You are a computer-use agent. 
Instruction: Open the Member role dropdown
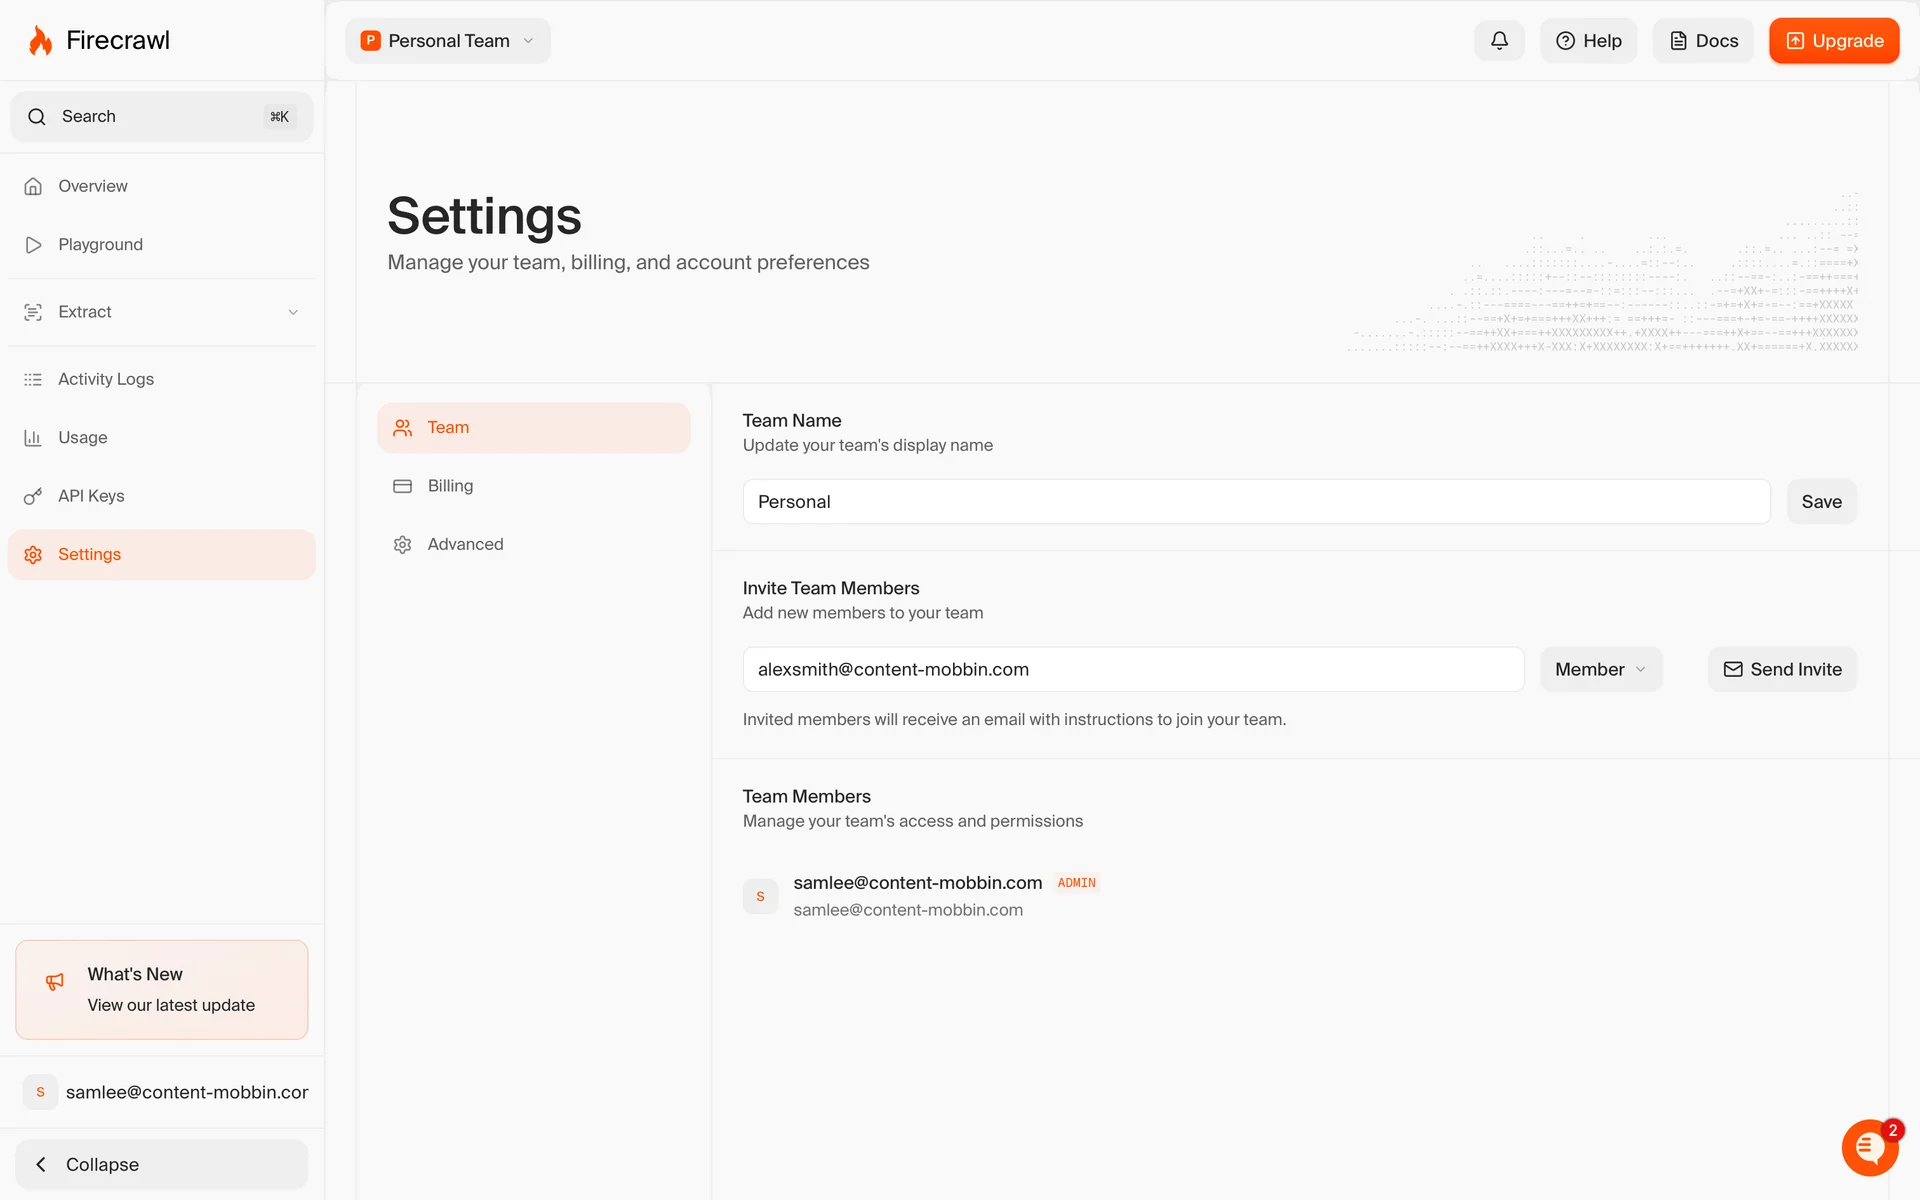click(x=1600, y=670)
